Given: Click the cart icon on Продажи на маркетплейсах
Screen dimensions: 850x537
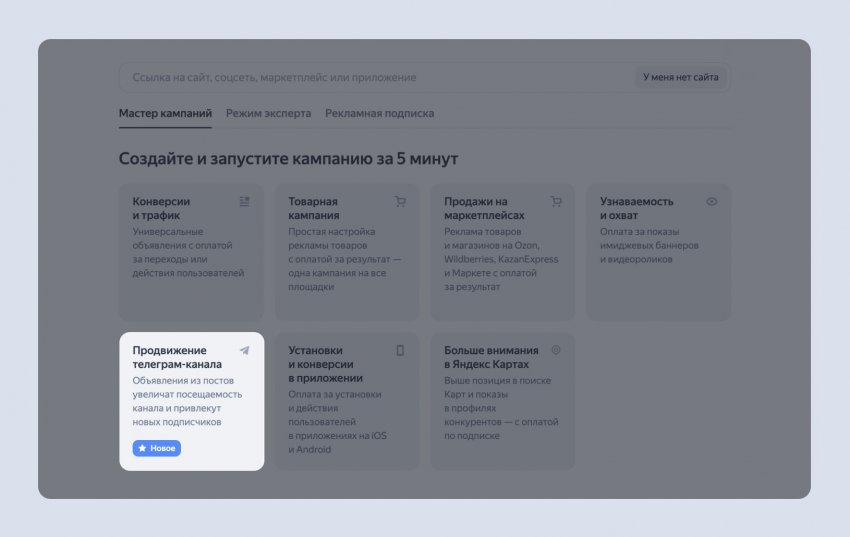Looking at the screenshot, I should coord(557,201).
